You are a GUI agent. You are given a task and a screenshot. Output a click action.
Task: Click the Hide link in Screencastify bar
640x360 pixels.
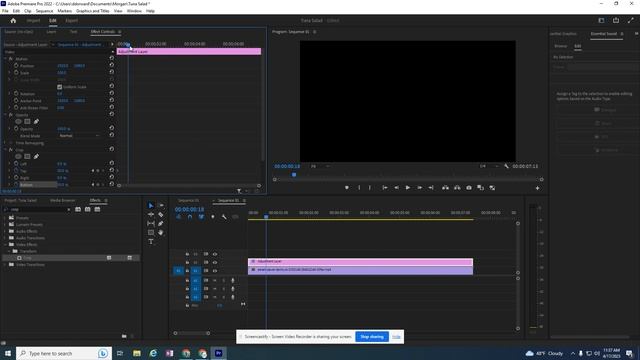[396, 337]
